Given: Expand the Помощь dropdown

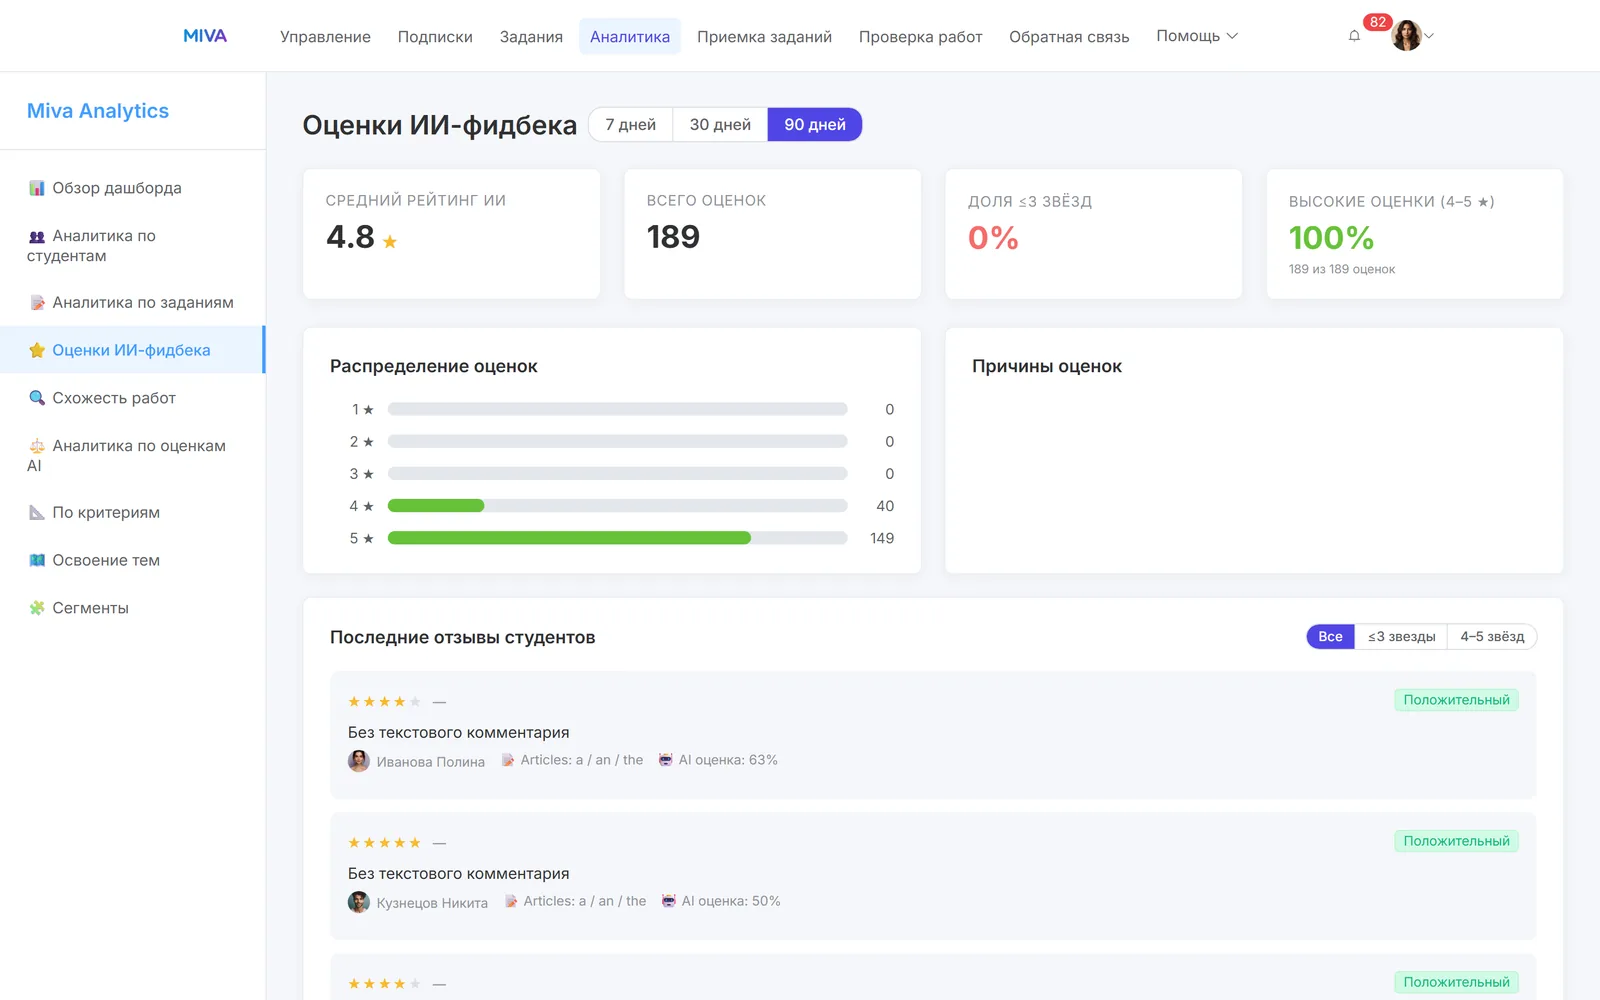Looking at the screenshot, I should point(1197,36).
